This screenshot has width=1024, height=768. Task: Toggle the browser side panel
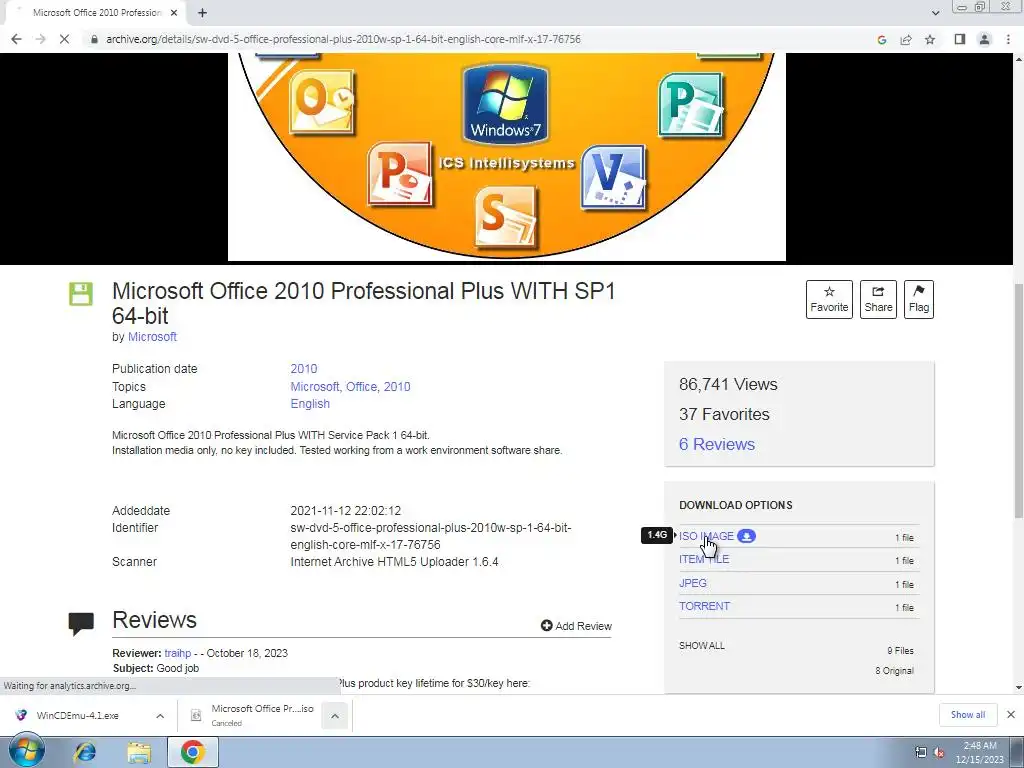959,39
